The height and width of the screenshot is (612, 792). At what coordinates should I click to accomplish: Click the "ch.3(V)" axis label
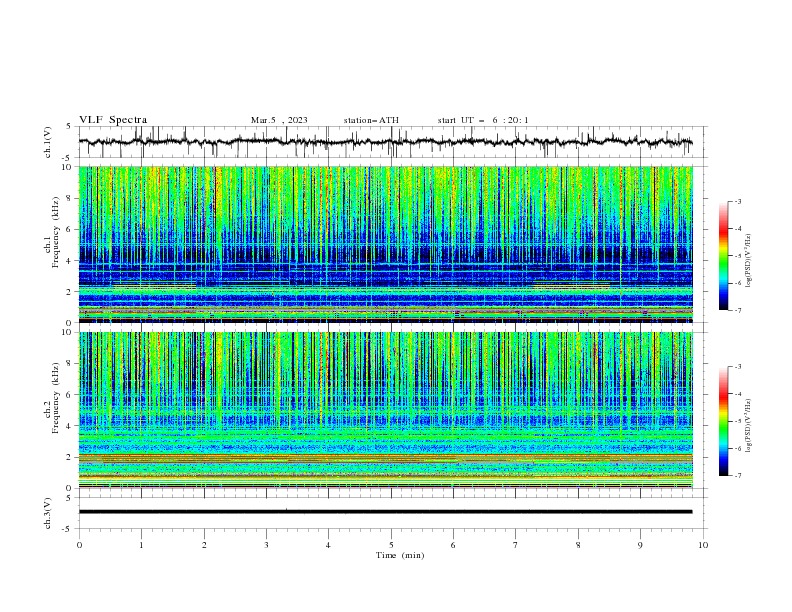[48, 513]
